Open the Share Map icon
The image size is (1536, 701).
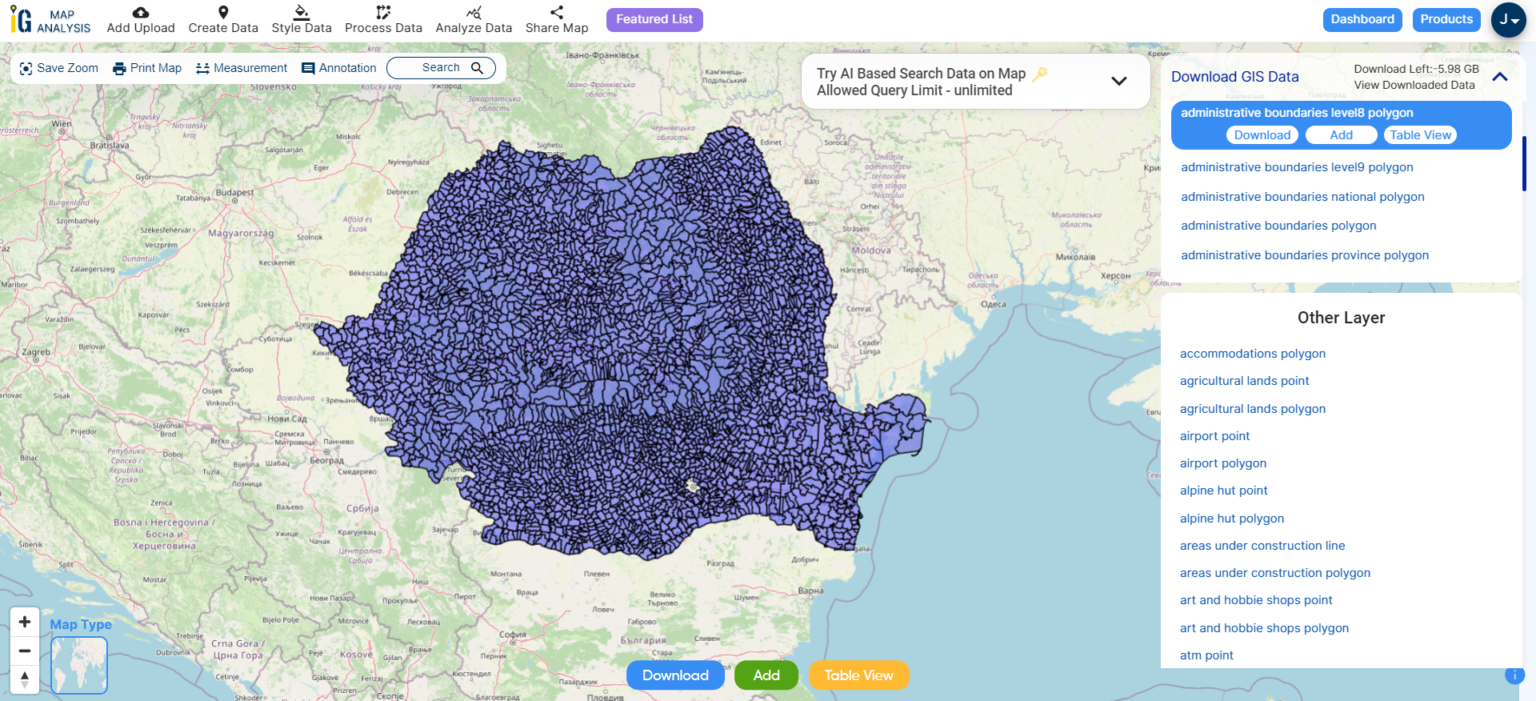(557, 12)
